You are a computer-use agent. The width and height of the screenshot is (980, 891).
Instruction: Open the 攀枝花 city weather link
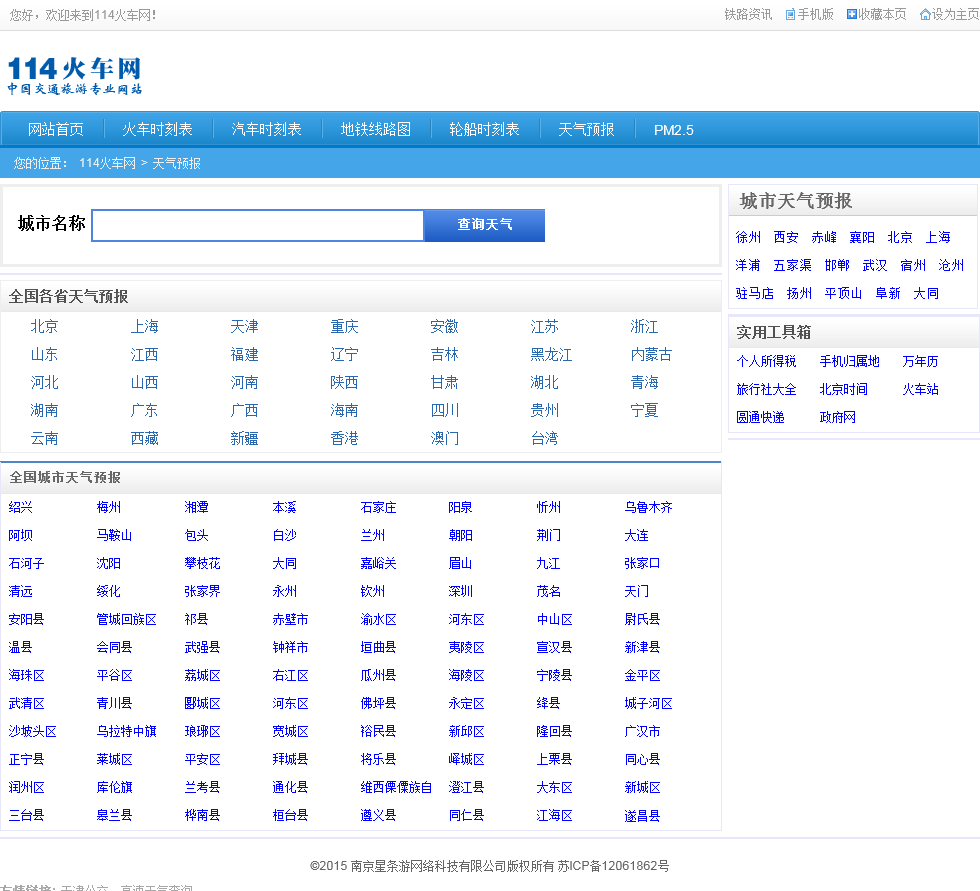202,564
